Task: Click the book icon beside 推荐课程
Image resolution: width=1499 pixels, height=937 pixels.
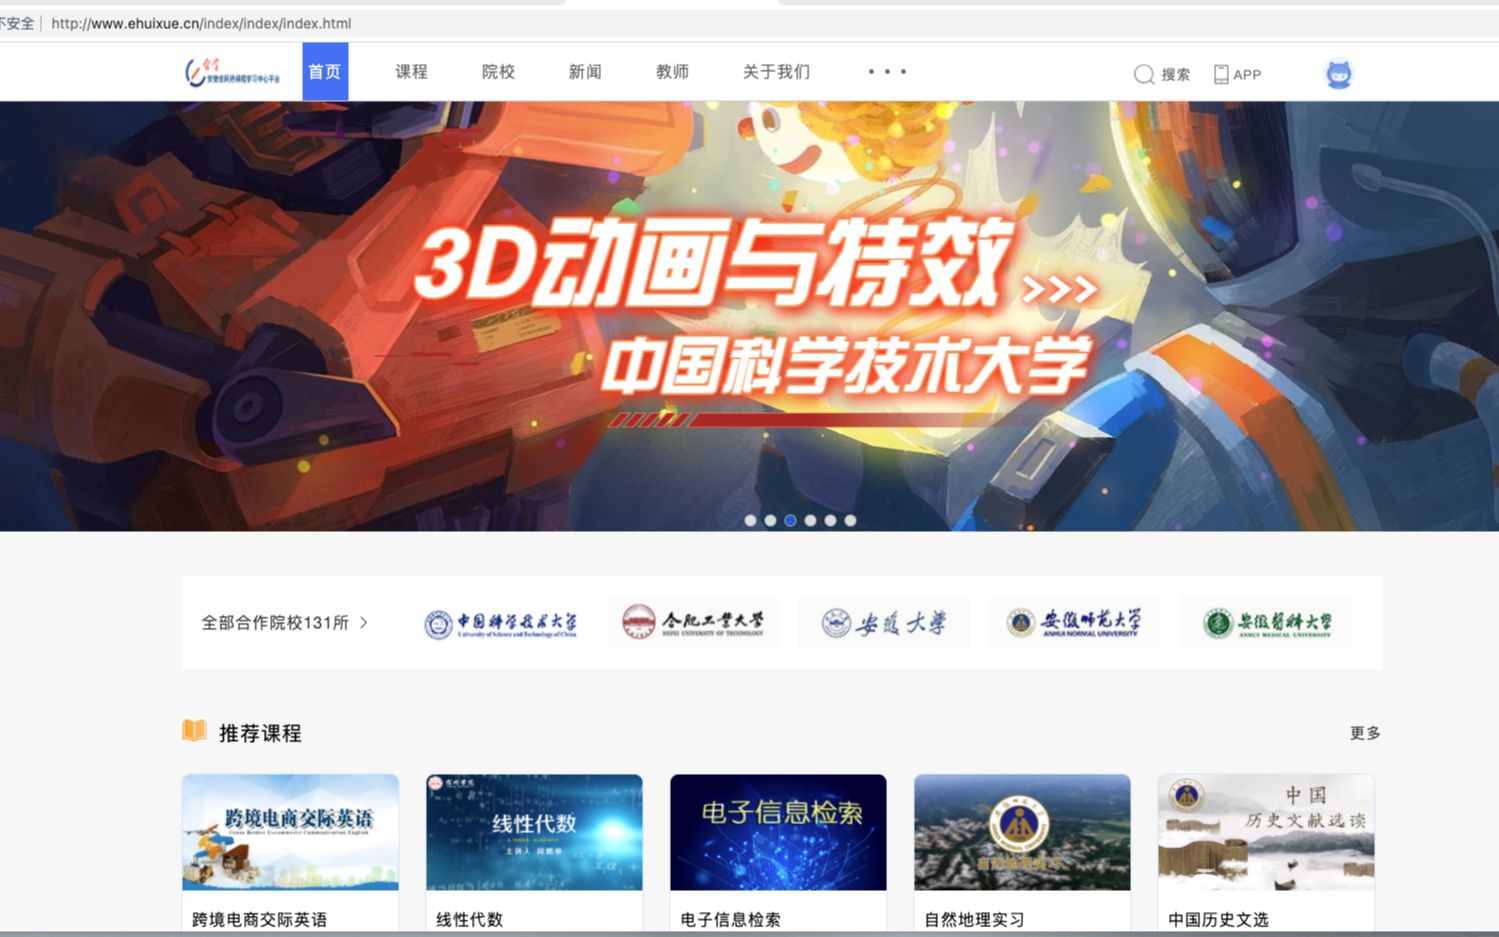Action: click(x=194, y=731)
